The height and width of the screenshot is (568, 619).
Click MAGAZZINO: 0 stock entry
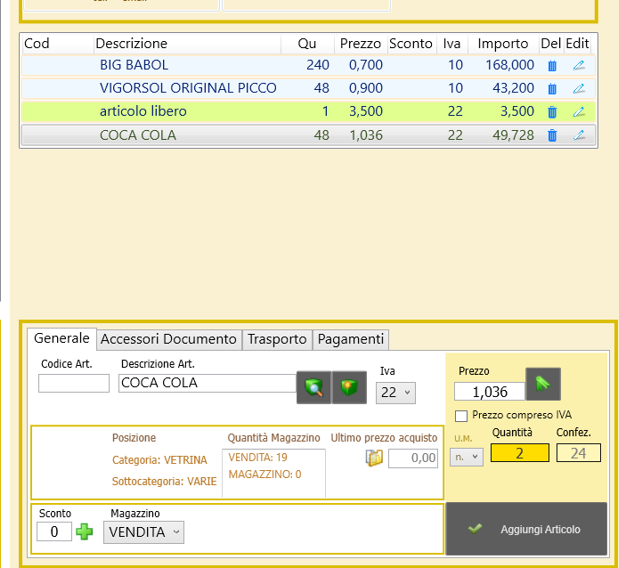(x=265, y=474)
